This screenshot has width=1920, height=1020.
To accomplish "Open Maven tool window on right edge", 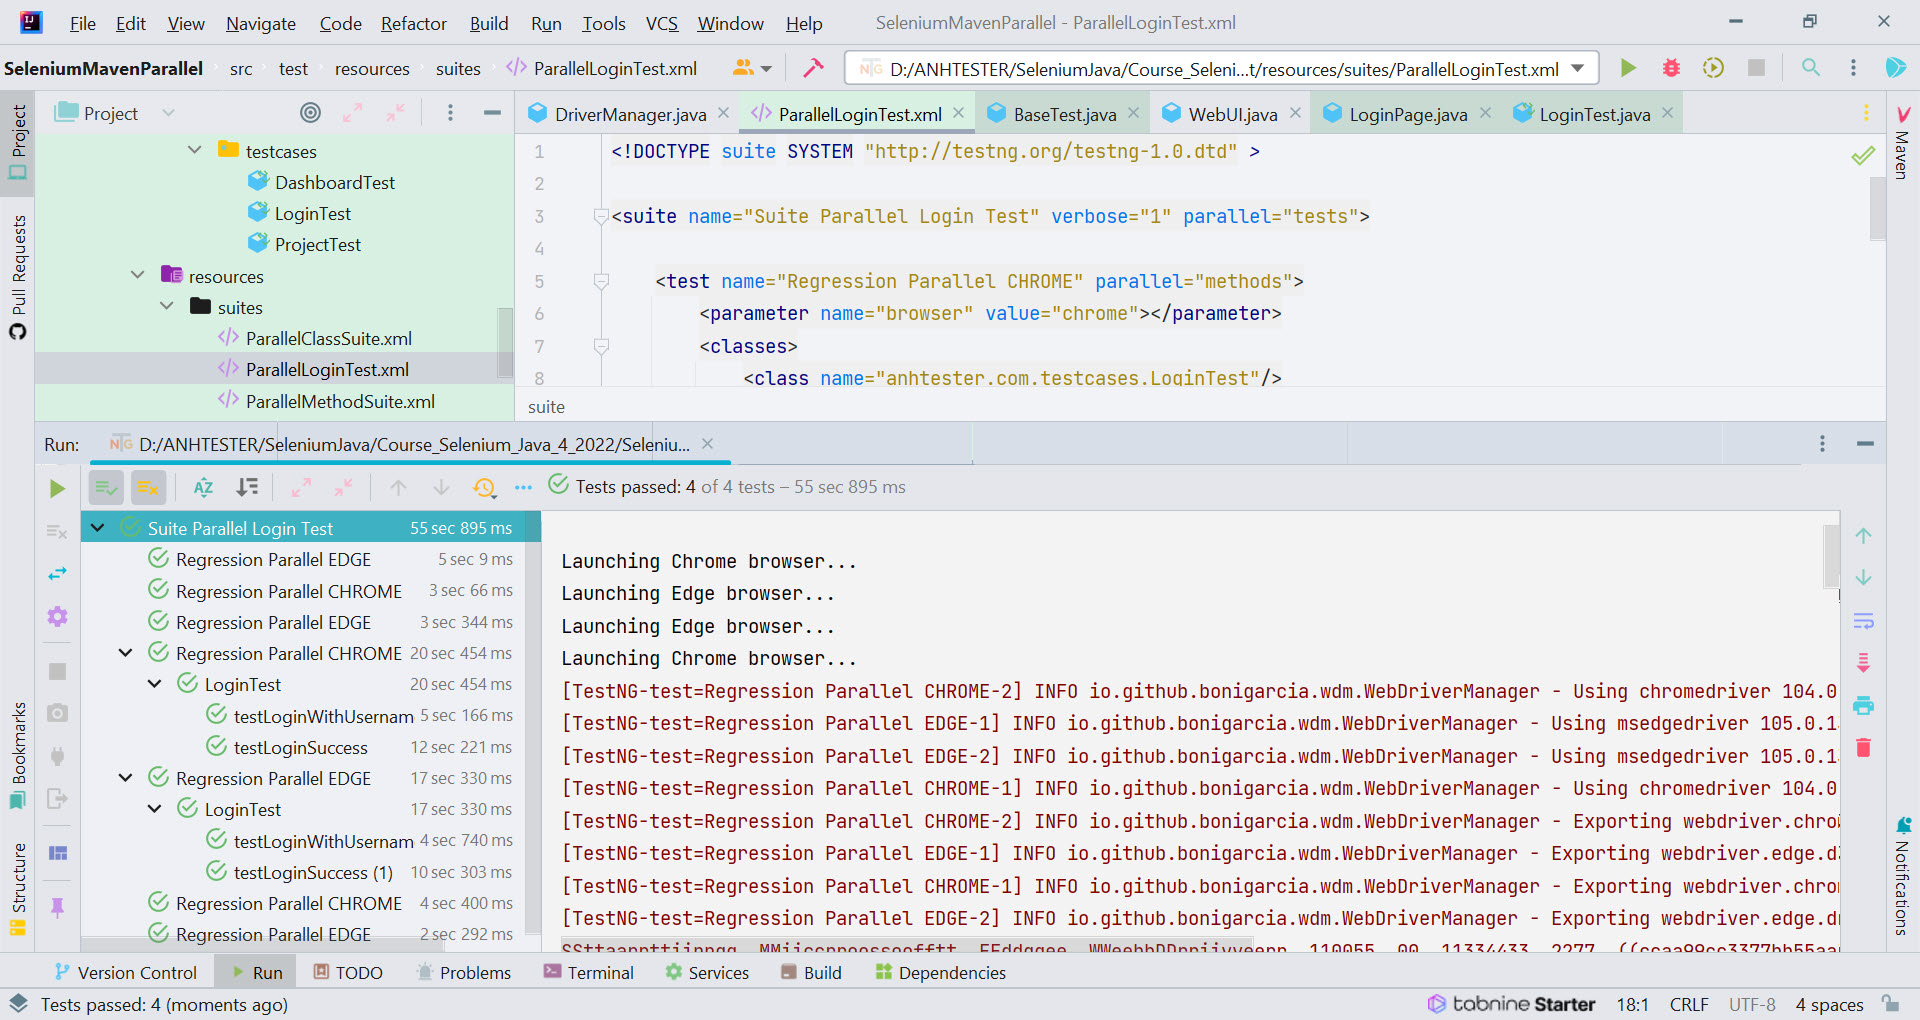I will point(1902,142).
